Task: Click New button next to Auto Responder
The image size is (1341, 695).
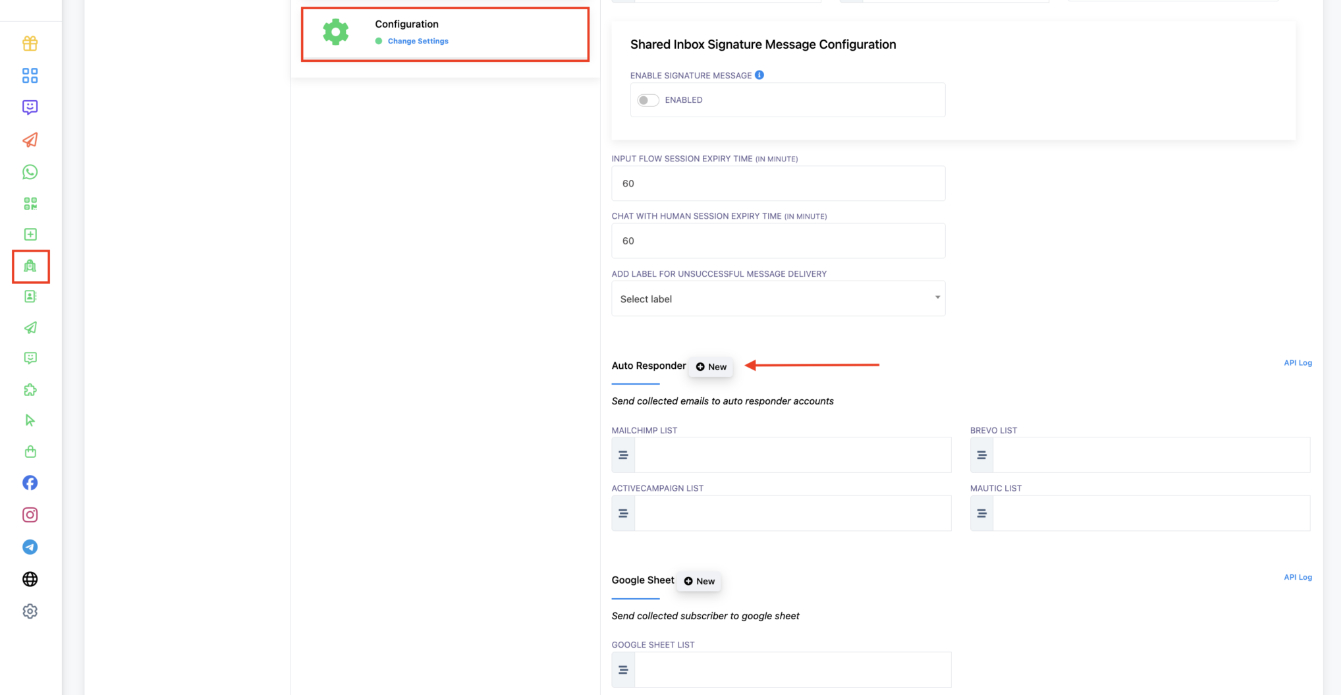Action: coord(711,367)
